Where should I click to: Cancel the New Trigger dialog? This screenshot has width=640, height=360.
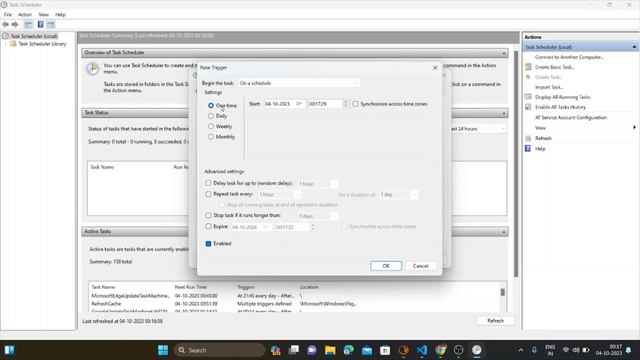(420, 266)
